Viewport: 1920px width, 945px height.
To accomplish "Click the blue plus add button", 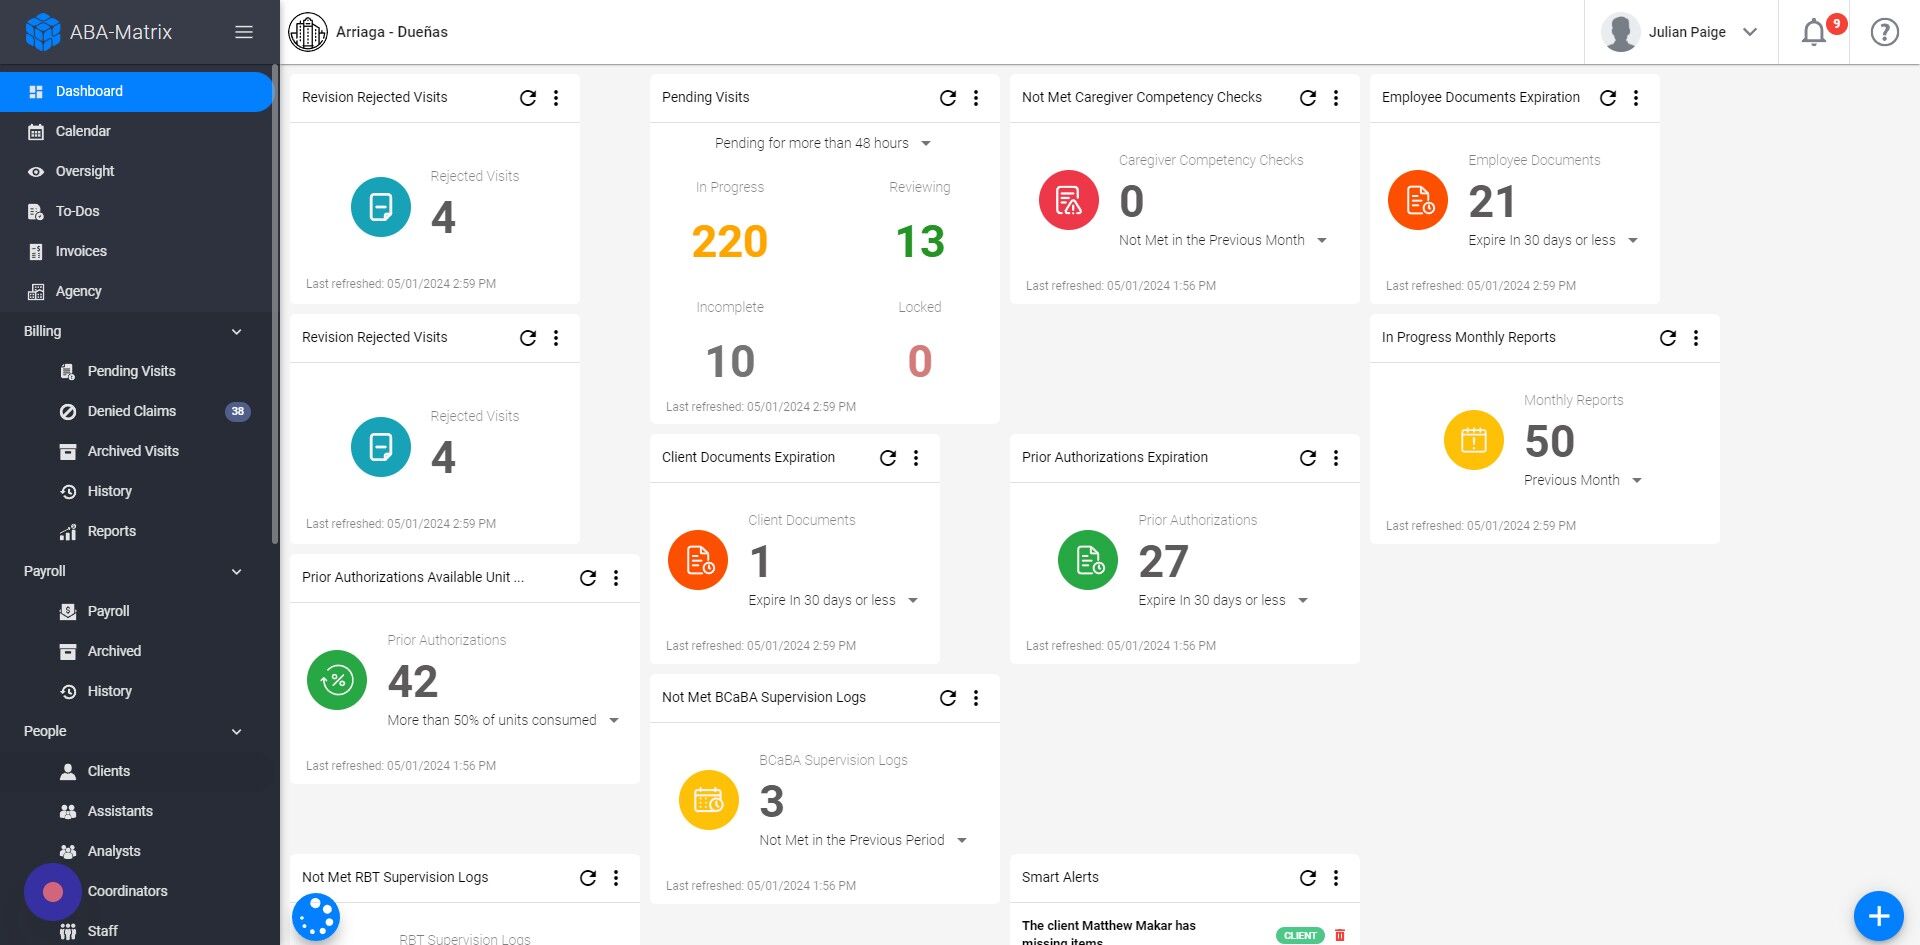I will pos(1878,916).
